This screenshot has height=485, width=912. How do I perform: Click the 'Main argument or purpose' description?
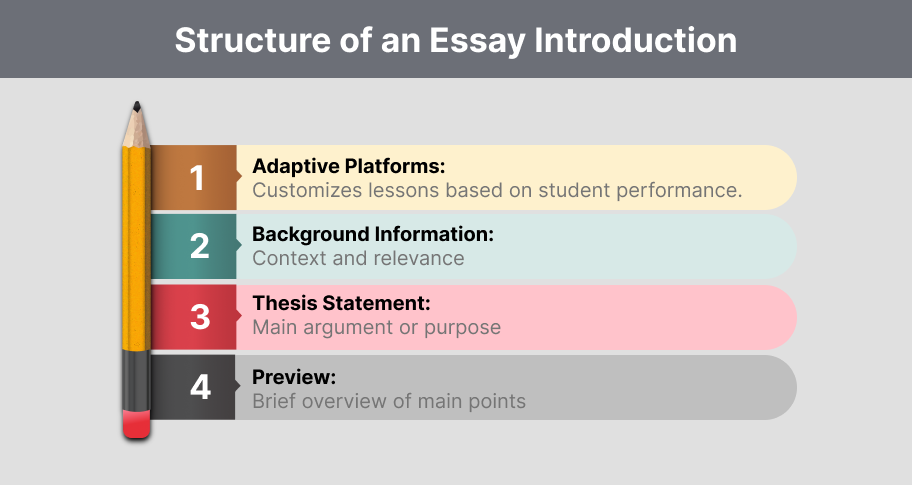coord(376,327)
